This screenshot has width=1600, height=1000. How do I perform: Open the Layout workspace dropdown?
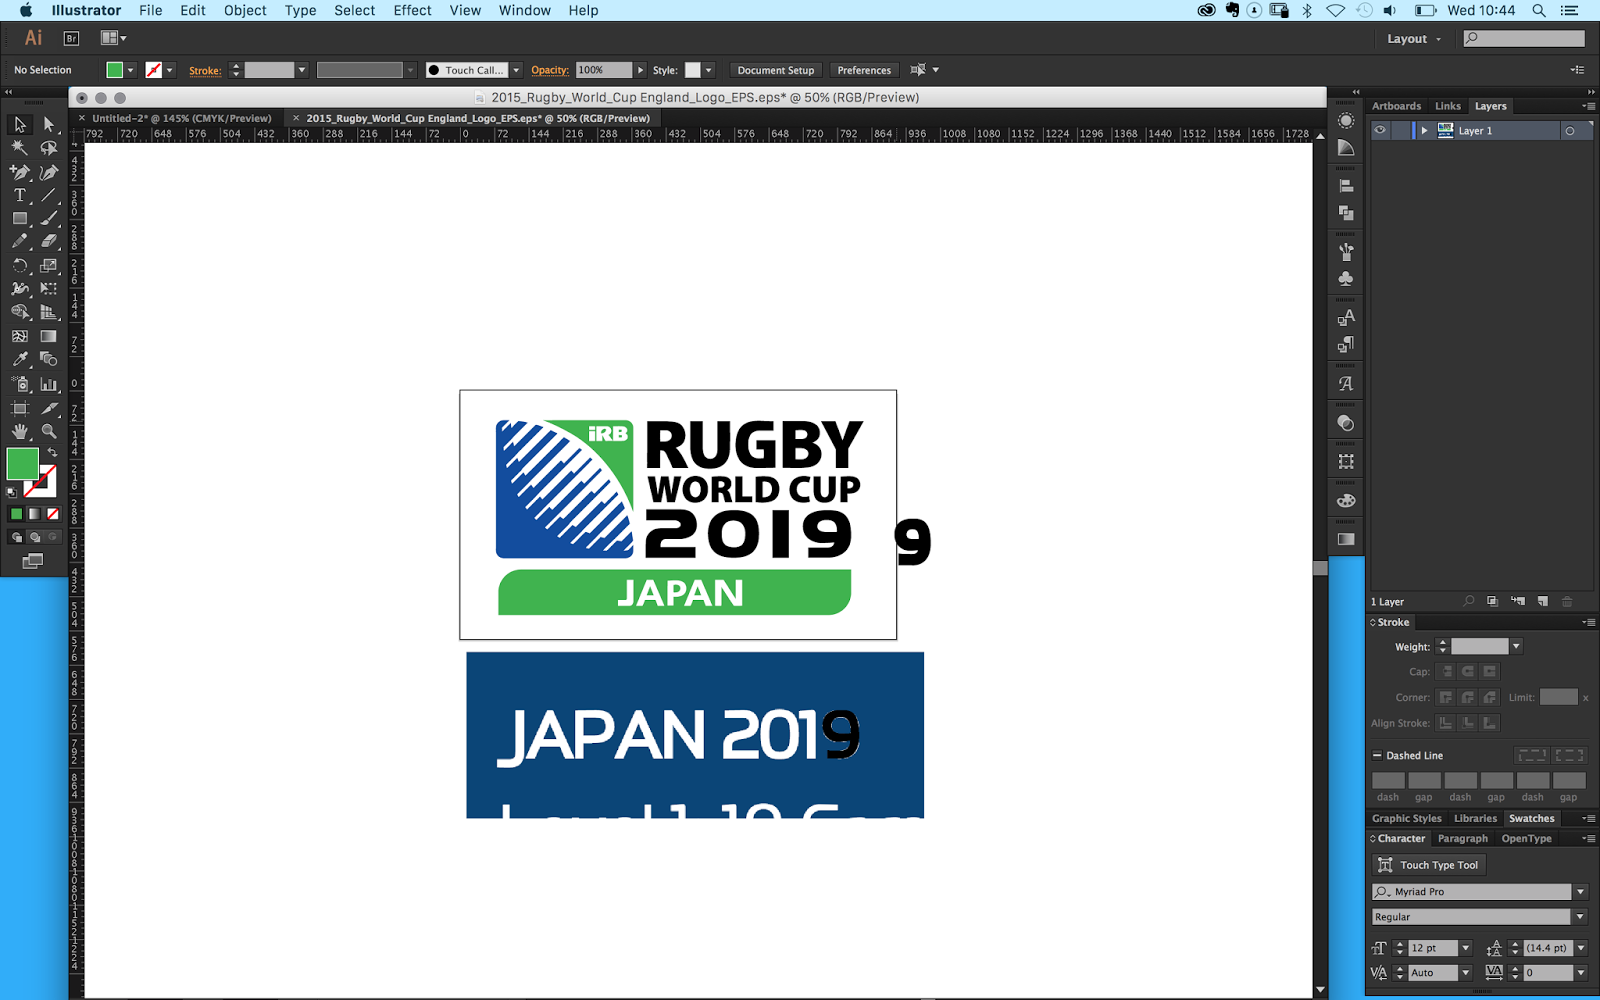(1414, 39)
